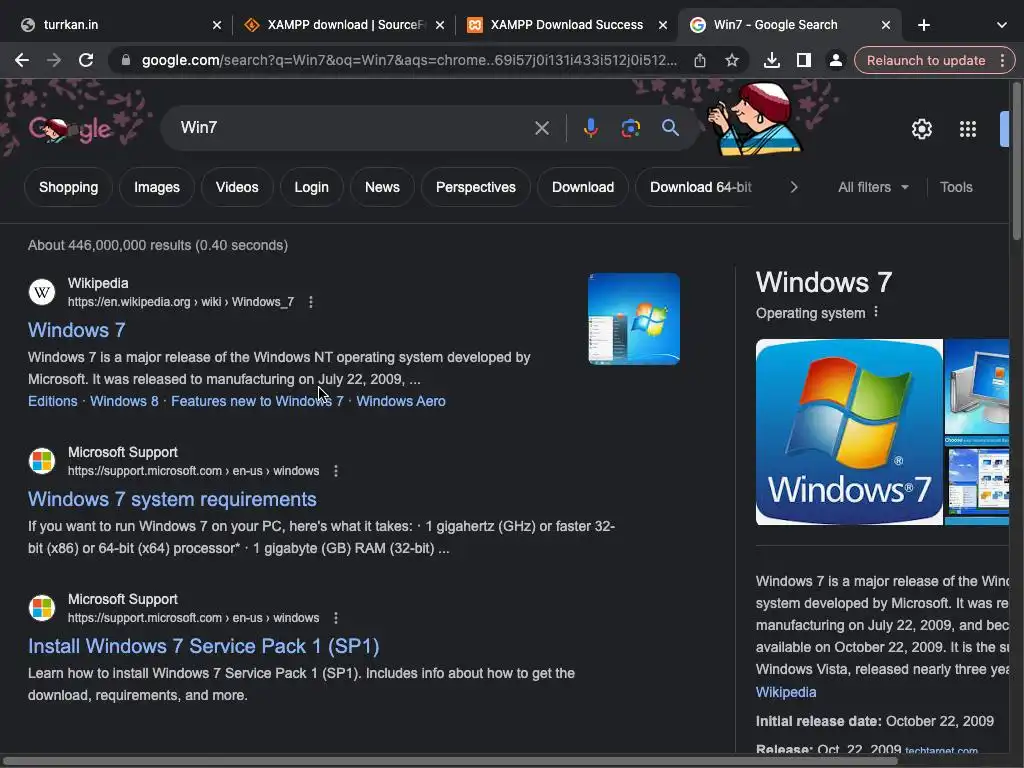Image resolution: width=1024 pixels, height=768 pixels.
Task: Select the Perspectives filter chip
Action: pos(475,187)
